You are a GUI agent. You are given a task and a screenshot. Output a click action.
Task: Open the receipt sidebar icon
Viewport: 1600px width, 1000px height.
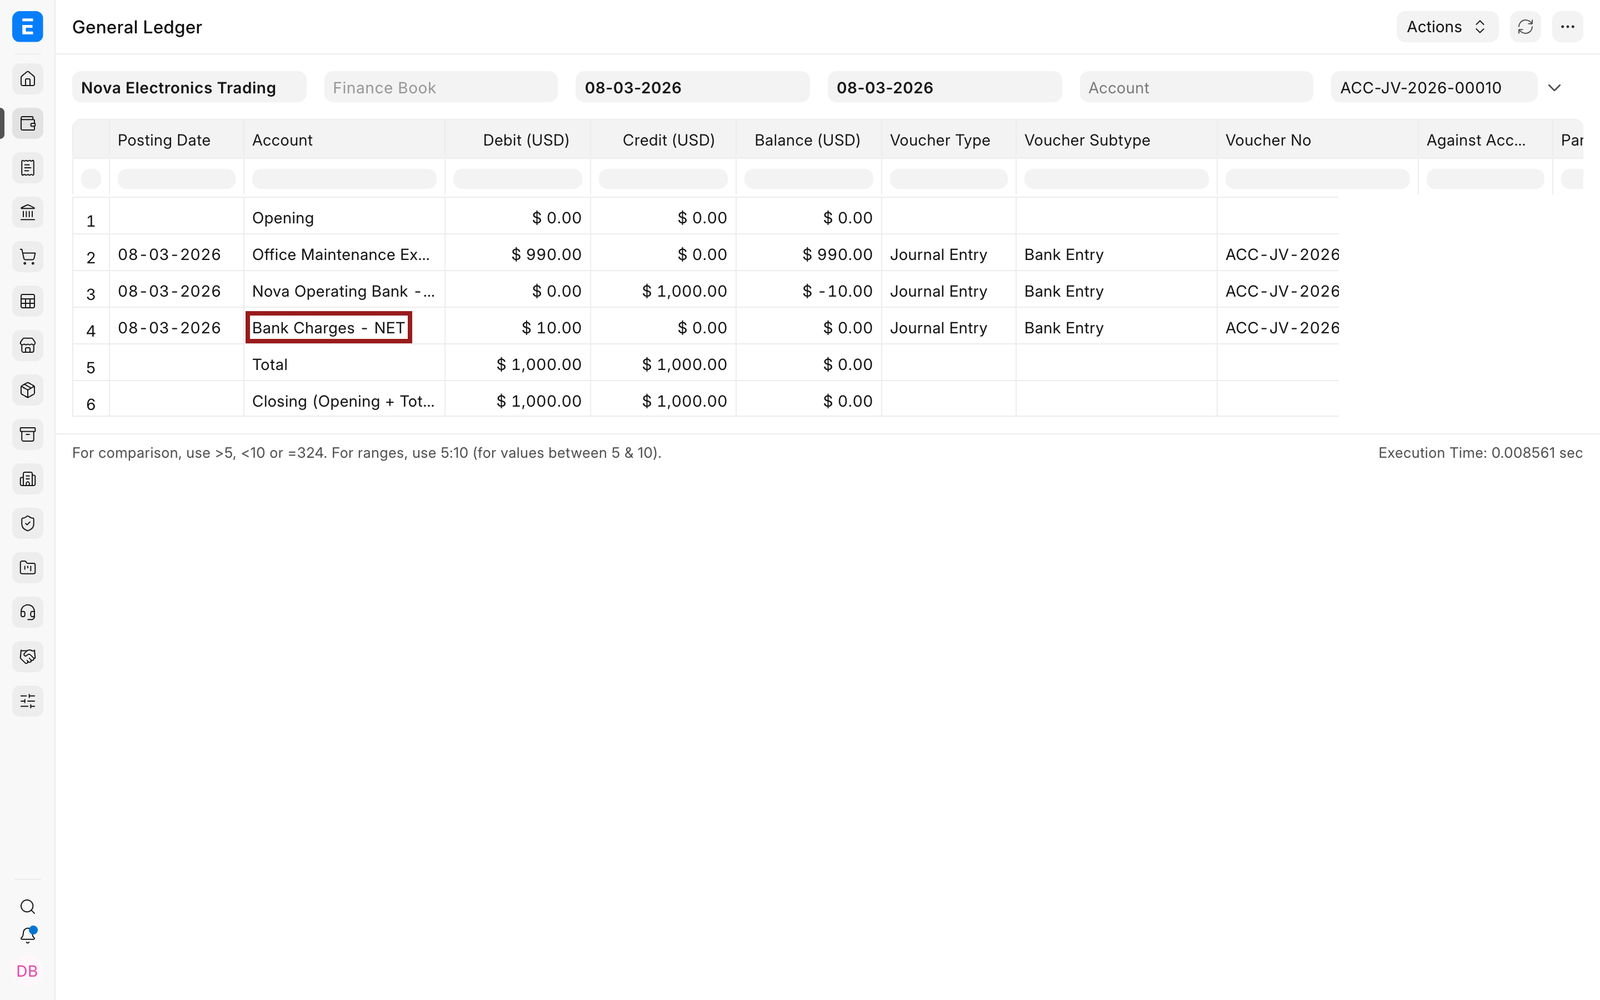(x=28, y=168)
